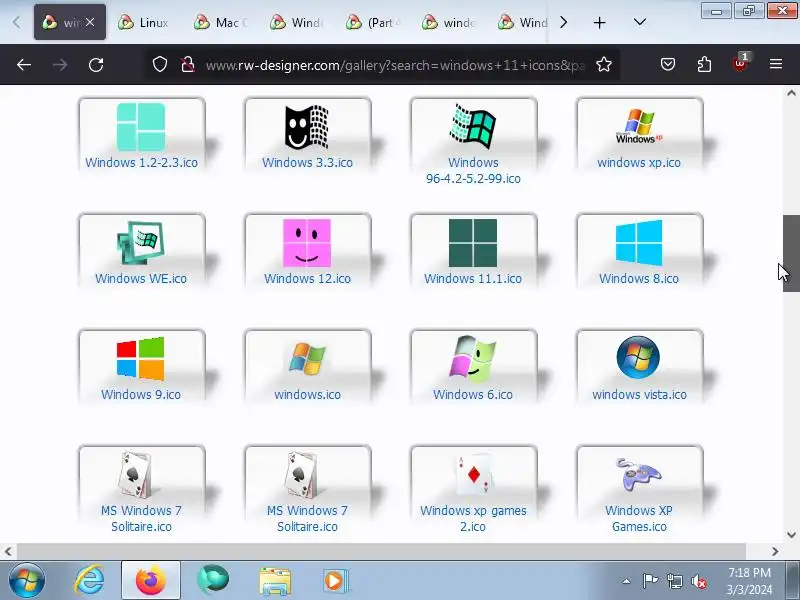Click the horizontal scrollbar right arrow
Viewport: 800px width, 600px height.
[775, 551]
